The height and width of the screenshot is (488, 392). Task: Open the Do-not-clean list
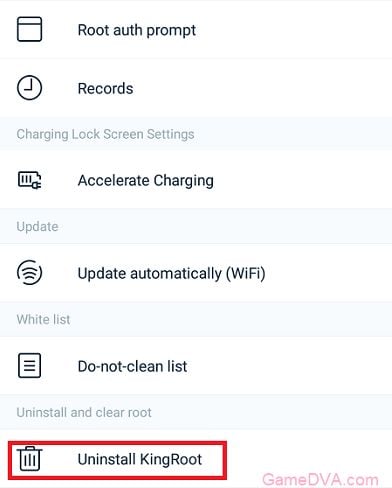pos(196,366)
